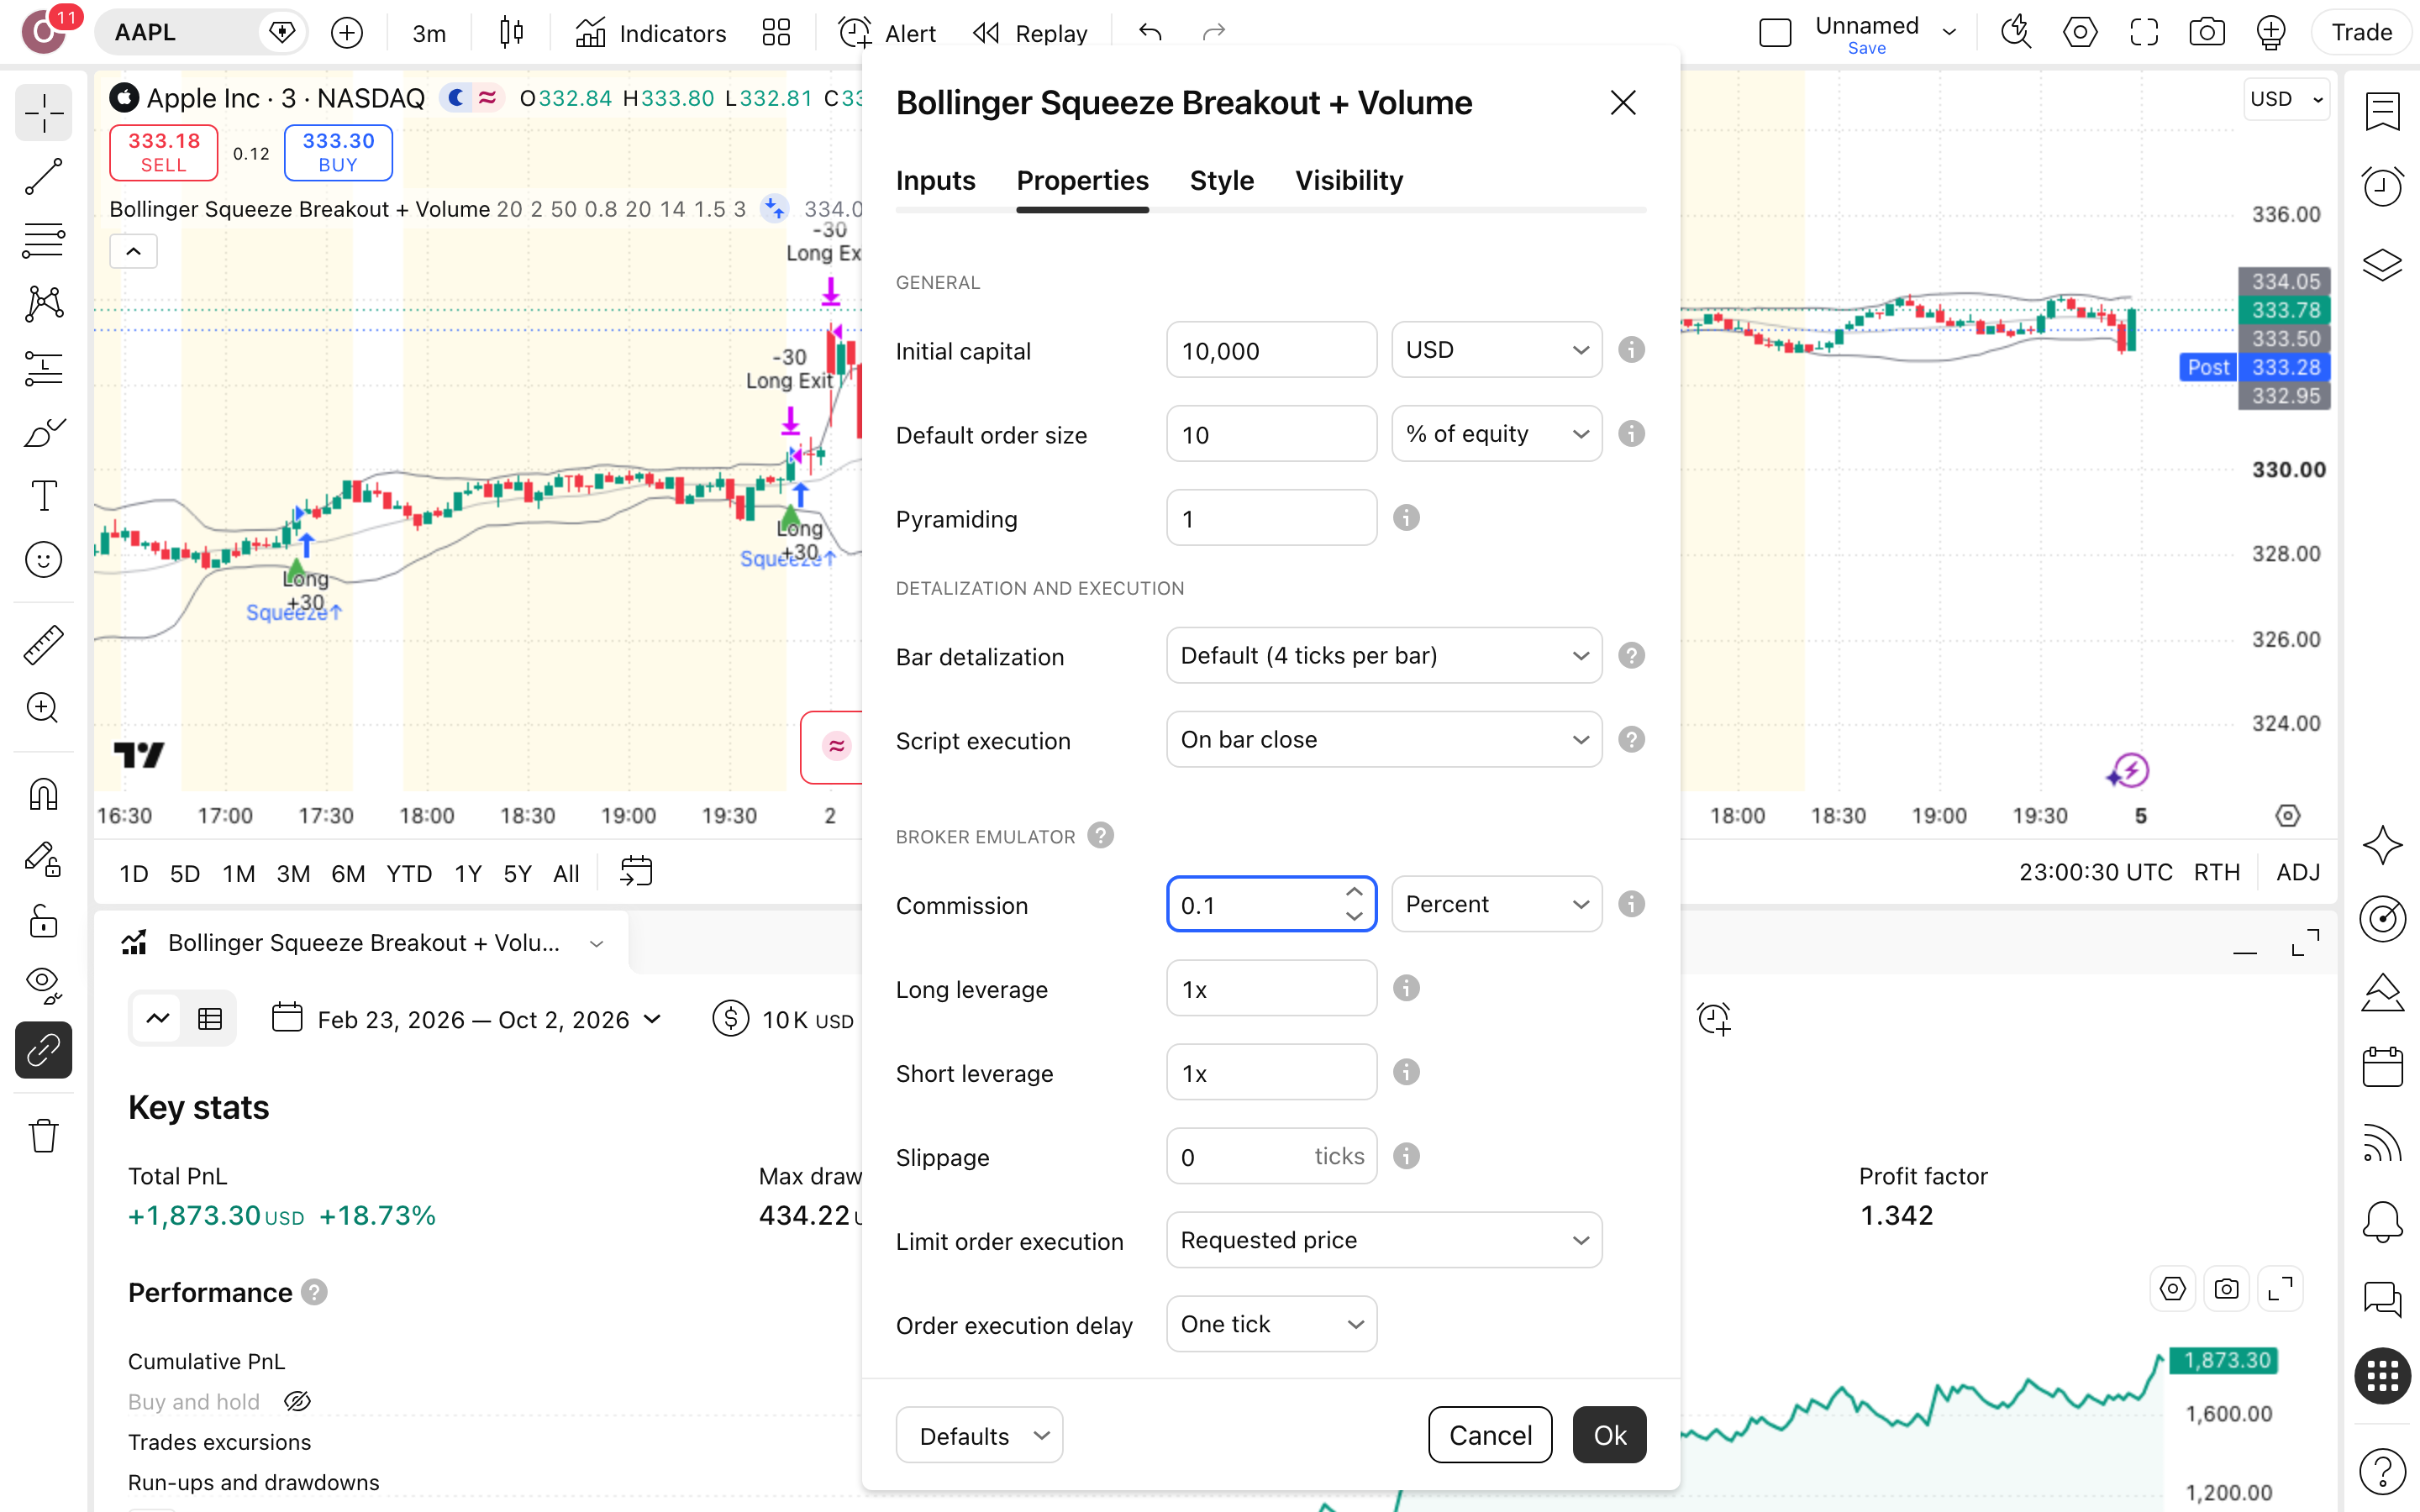2420x1512 pixels.
Task: Open Order execution delay dropdown
Action: (x=1271, y=1324)
